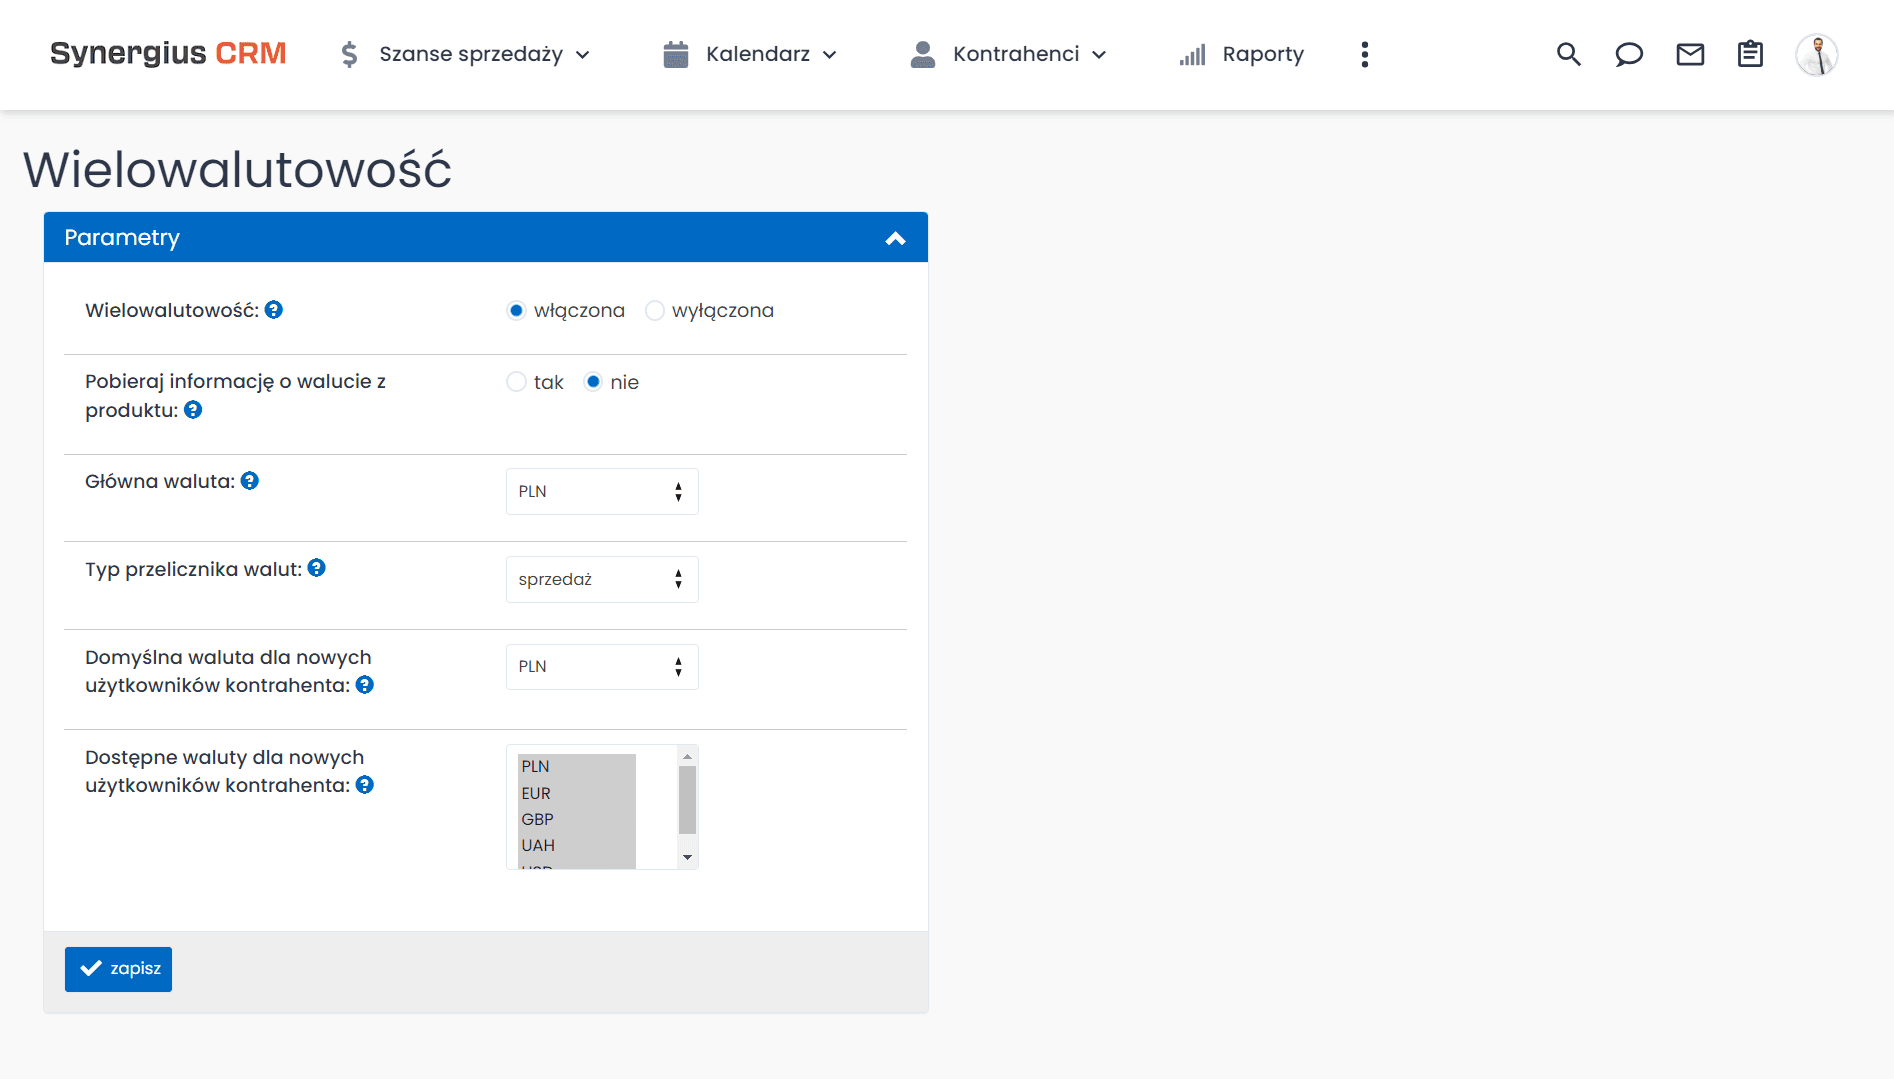Click the help icon next to Główna waluta
Viewport: 1894px width, 1079px height.
(249, 480)
